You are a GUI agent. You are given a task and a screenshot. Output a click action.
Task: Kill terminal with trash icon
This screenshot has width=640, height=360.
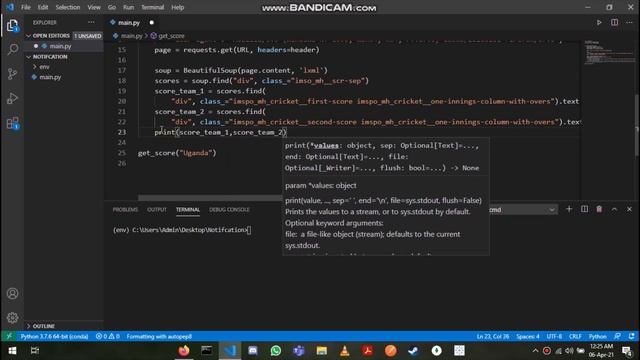[599, 209]
